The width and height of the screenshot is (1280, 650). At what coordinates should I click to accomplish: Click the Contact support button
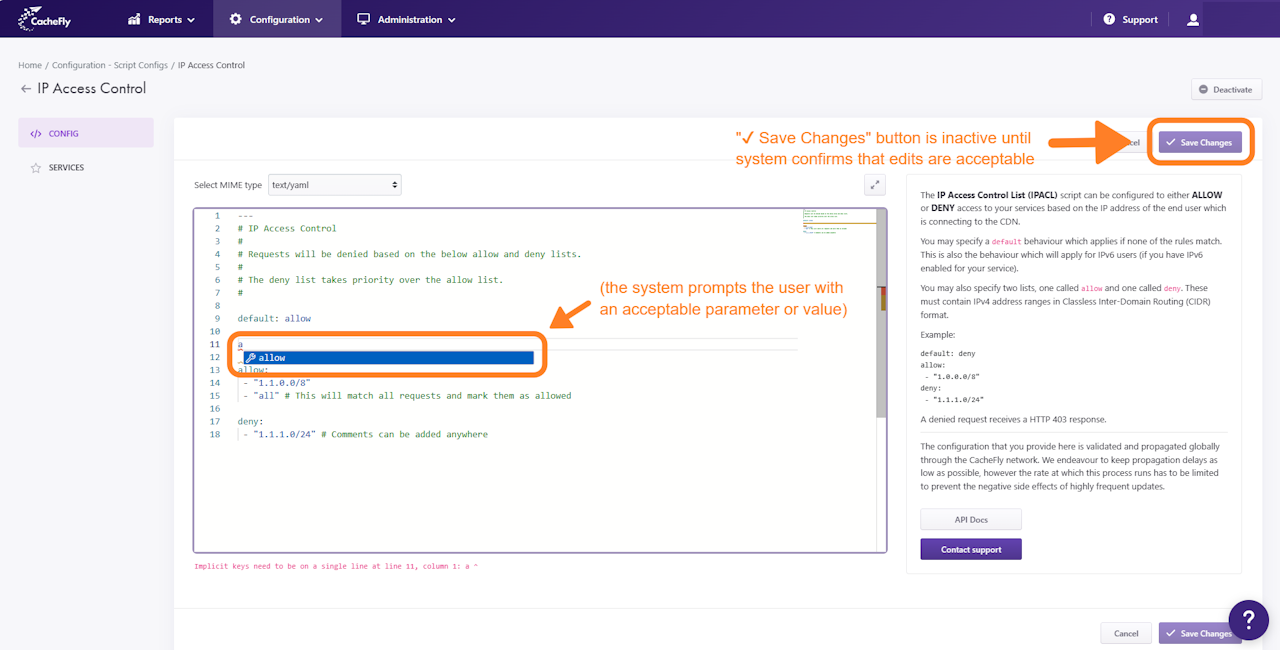(x=971, y=549)
